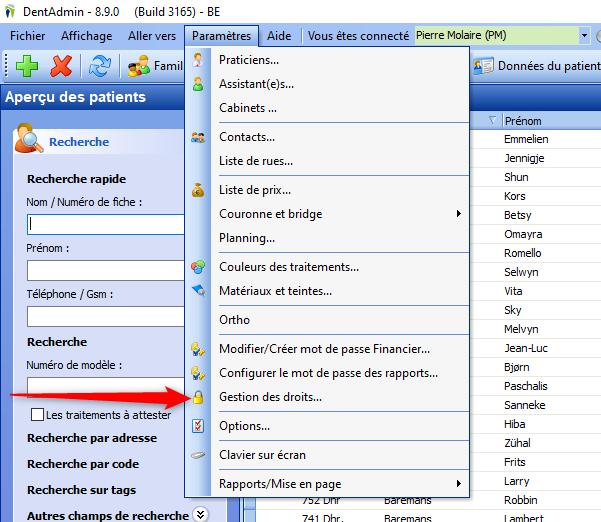Click the Options checklist icon
The image size is (601, 522).
198,426
